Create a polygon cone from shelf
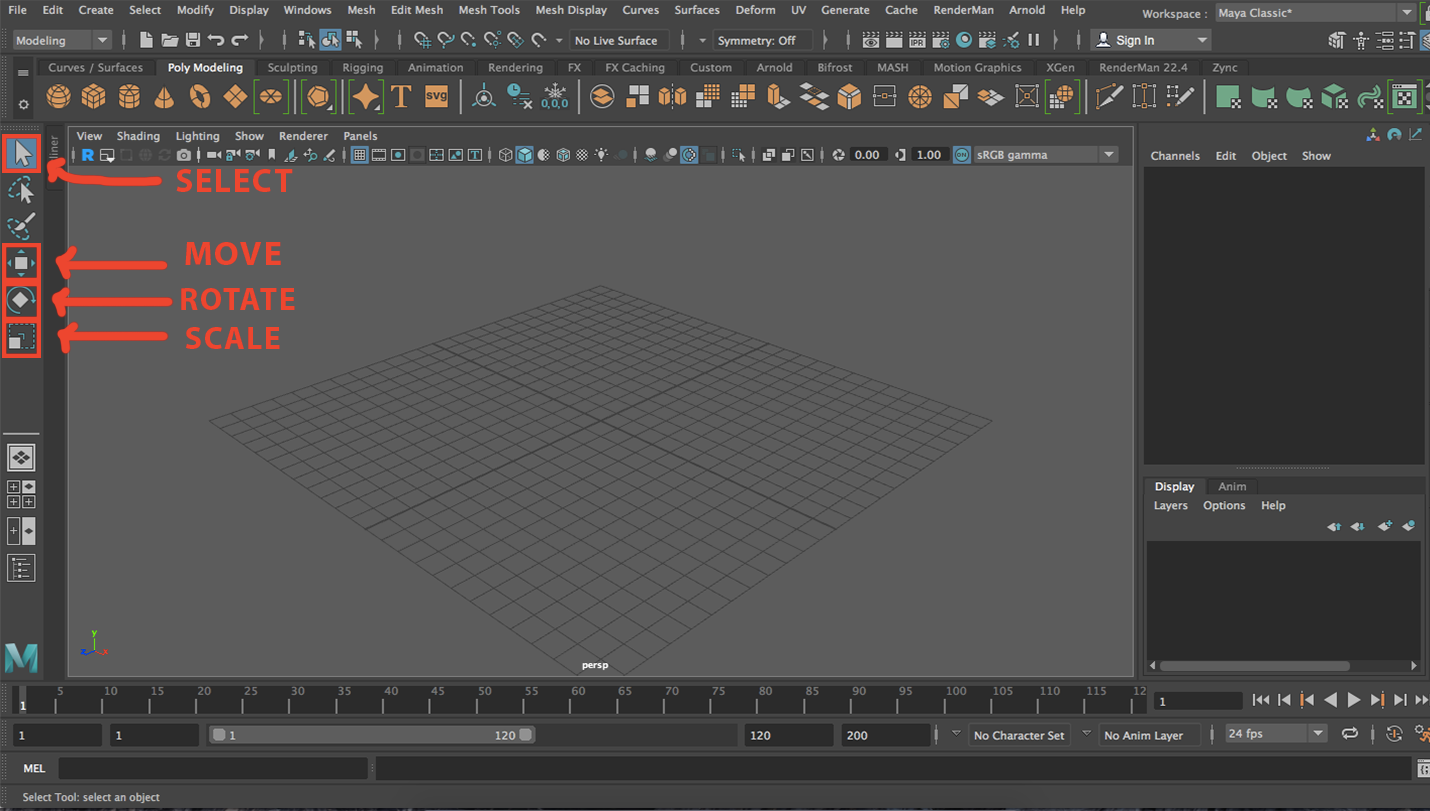Viewport: 1430px width, 811px height. coord(164,97)
